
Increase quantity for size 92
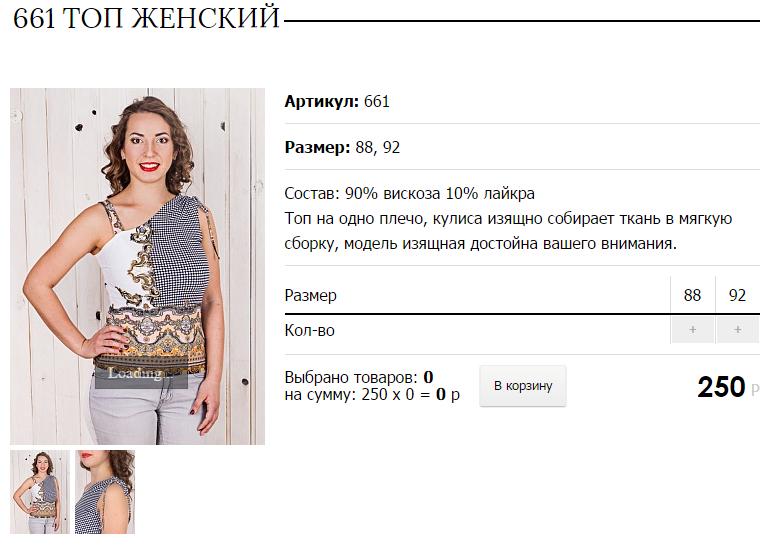(x=738, y=330)
